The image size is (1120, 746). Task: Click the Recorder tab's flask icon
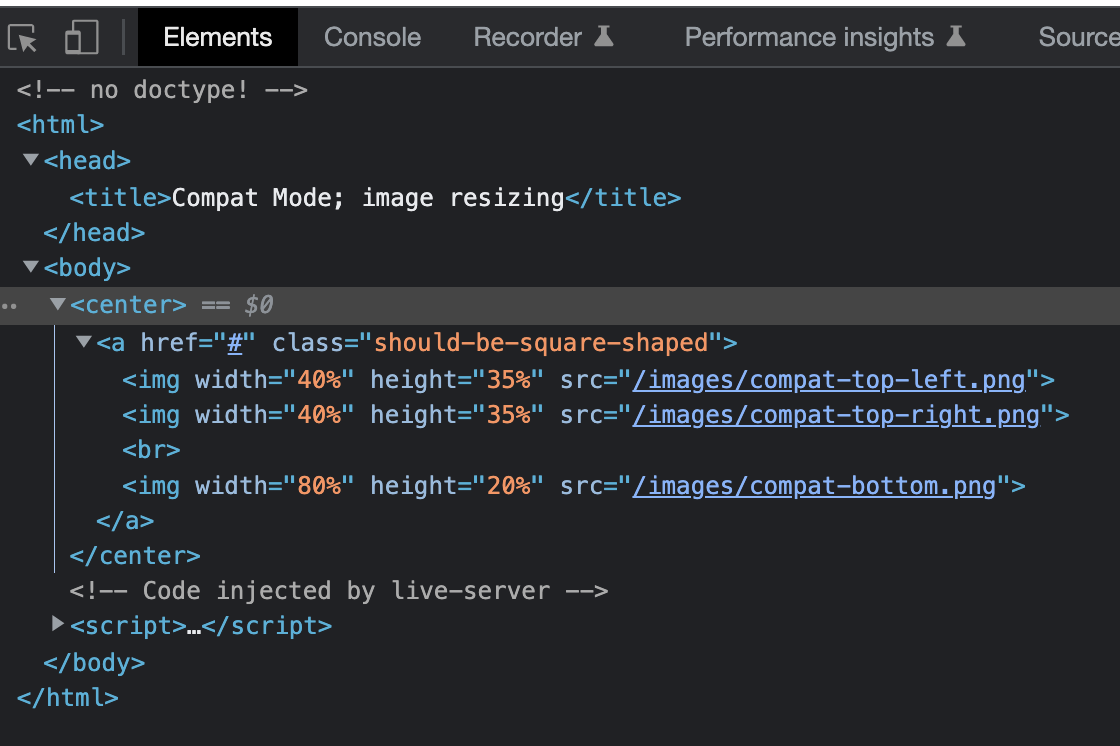pyautogui.click(x=604, y=36)
